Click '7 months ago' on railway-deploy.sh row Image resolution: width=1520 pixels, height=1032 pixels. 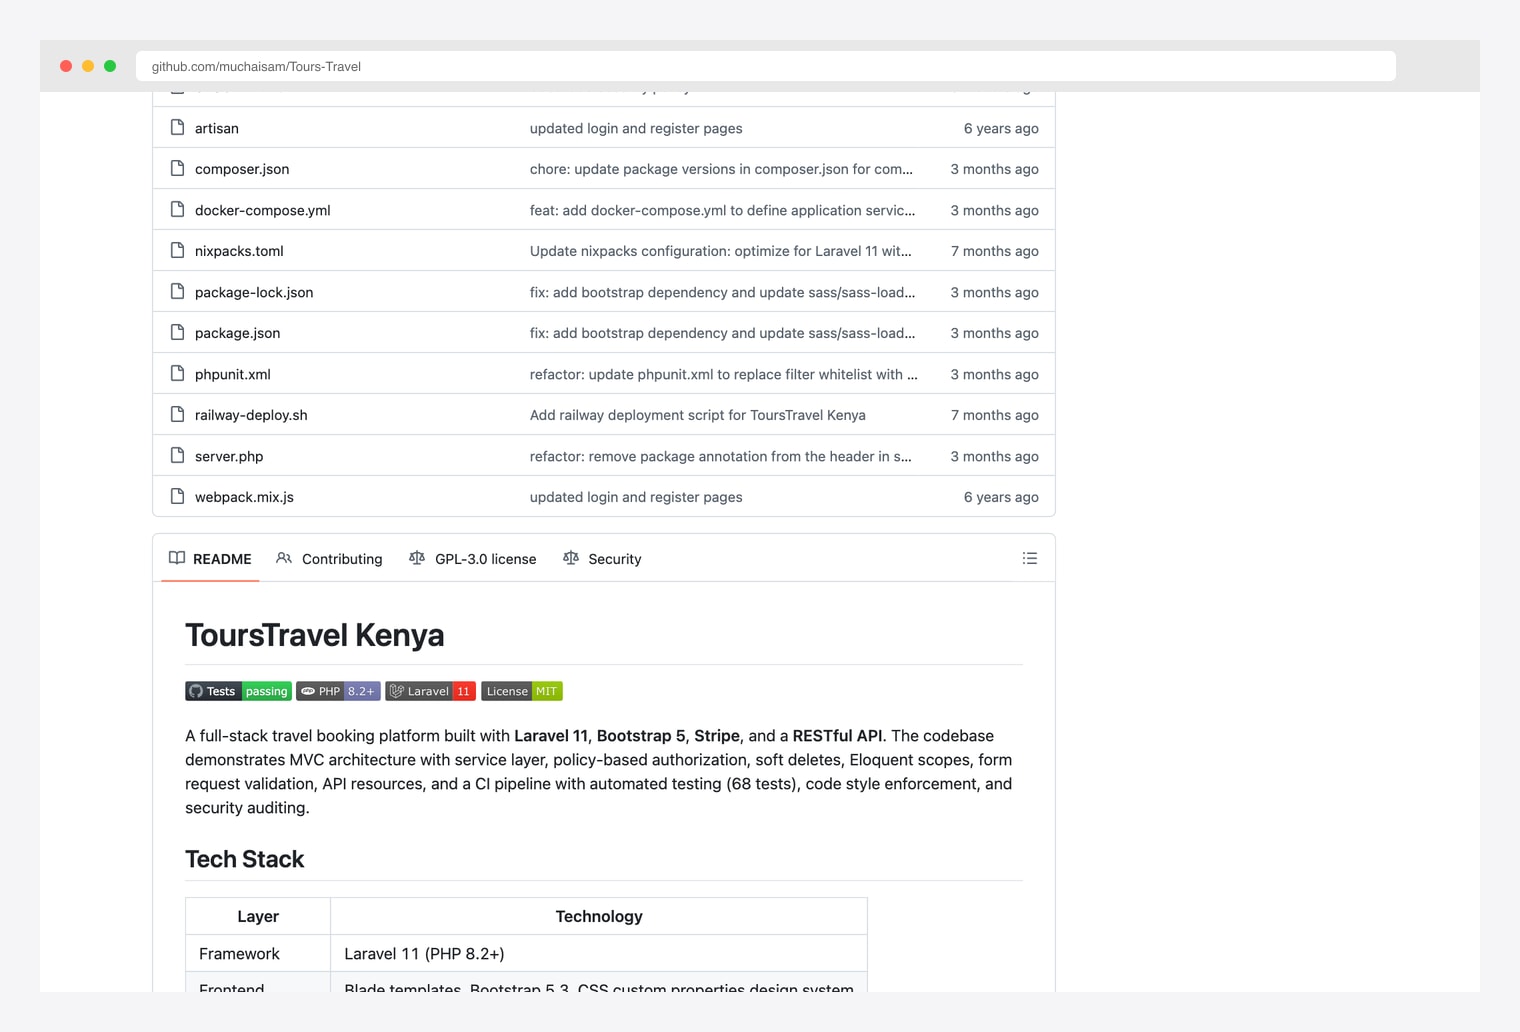click(995, 415)
